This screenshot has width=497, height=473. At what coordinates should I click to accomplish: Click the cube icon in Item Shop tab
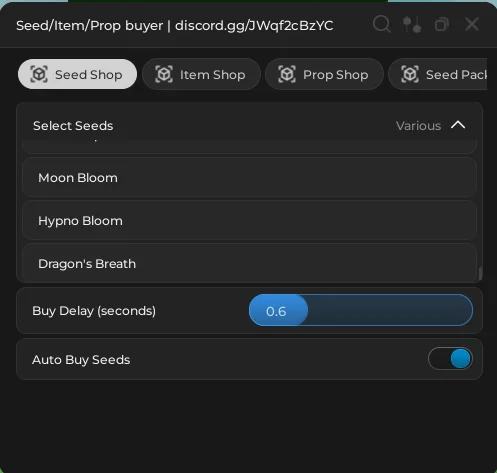(x=164, y=74)
